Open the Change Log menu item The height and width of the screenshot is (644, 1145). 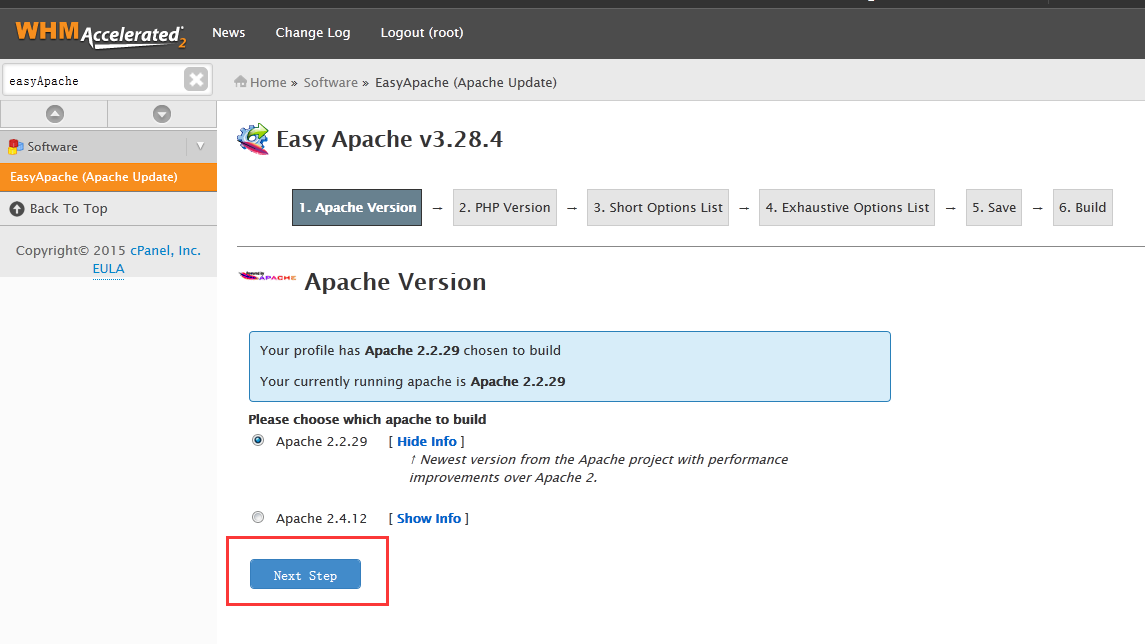click(x=312, y=32)
